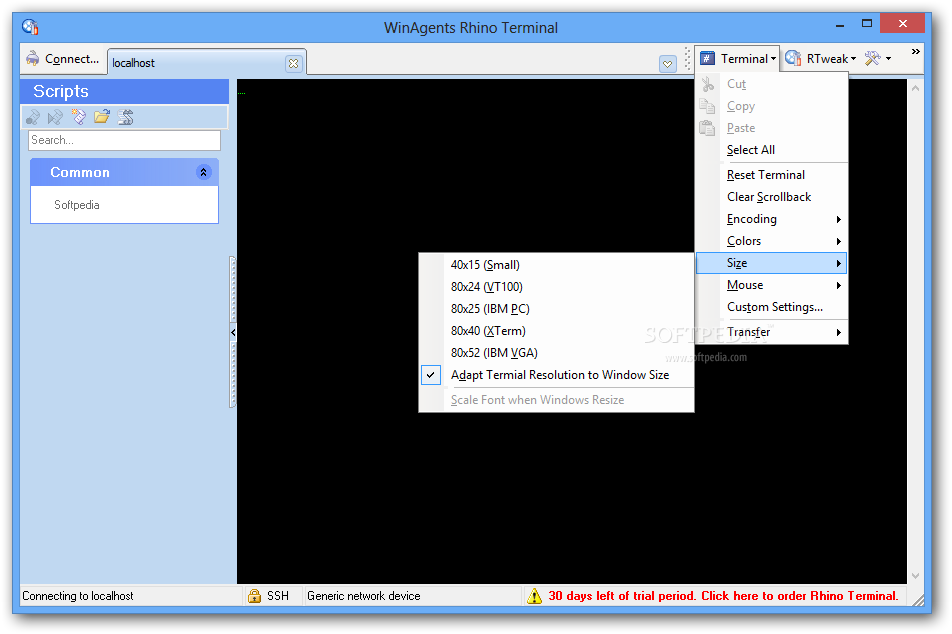Click the terminal scrollbar up arrow
952x634 pixels.
[x=916, y=88]
